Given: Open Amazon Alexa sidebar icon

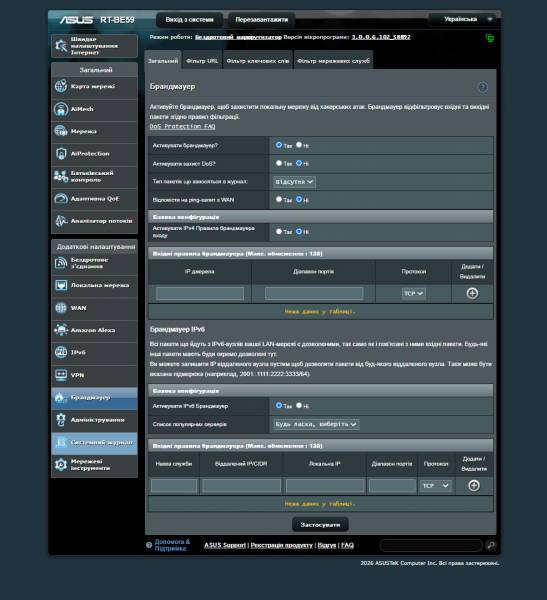Looking at the screenshot, I should [61, 330].
